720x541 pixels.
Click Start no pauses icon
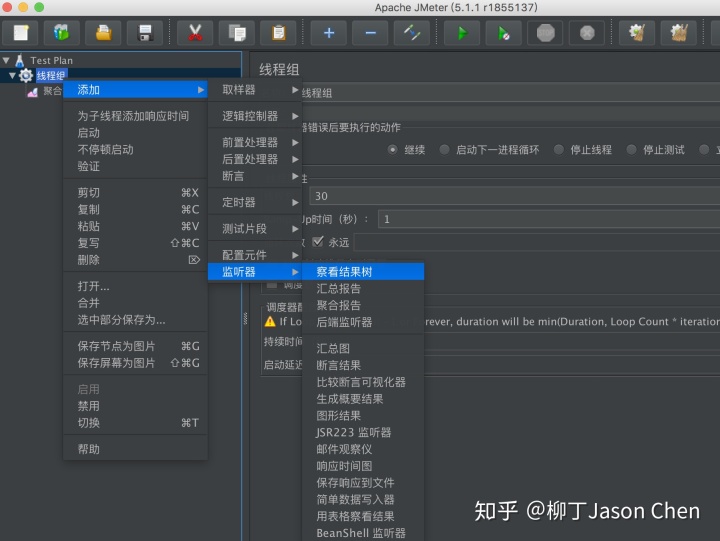(504, 33)
